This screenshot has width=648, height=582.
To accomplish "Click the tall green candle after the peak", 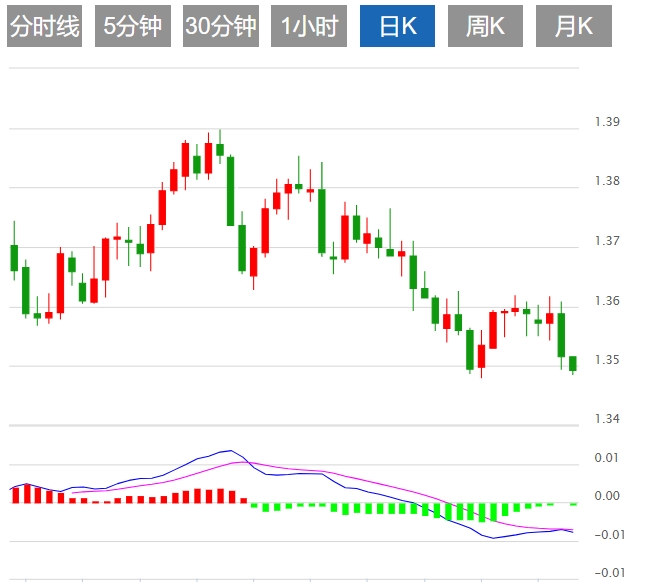I will pos(231,191).
